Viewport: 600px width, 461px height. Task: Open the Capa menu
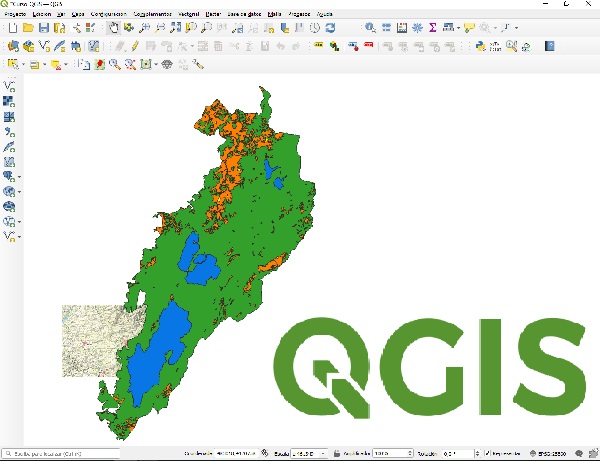click(x=78, y=14)
